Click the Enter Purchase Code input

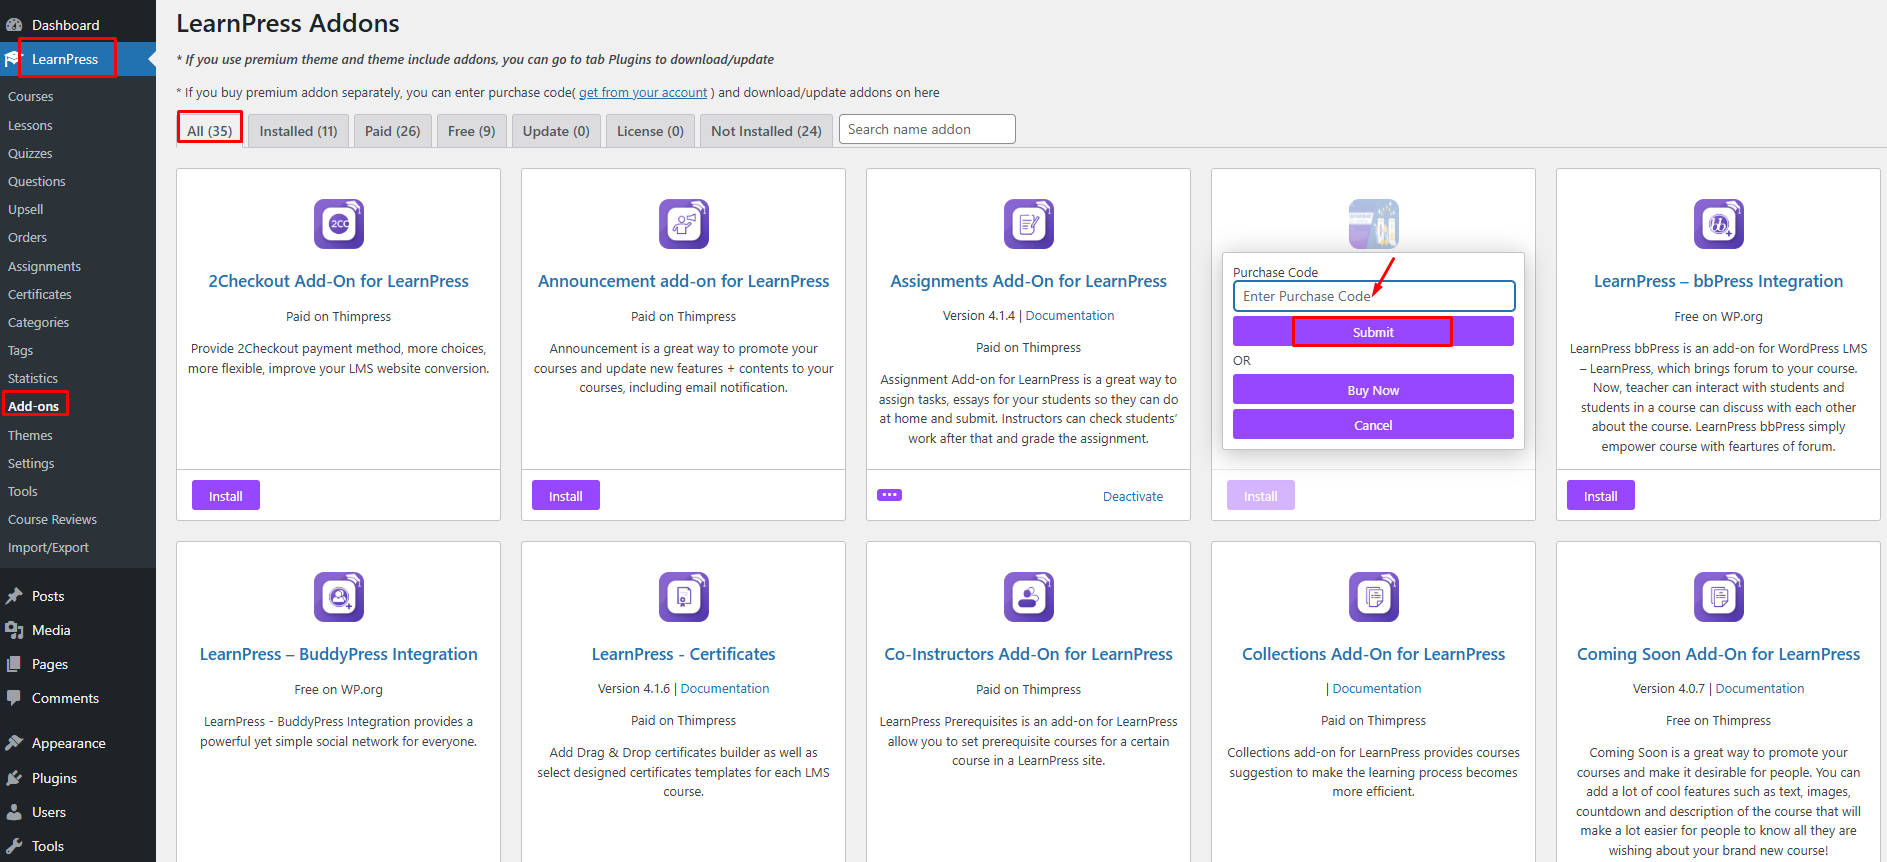point(1374,296)
